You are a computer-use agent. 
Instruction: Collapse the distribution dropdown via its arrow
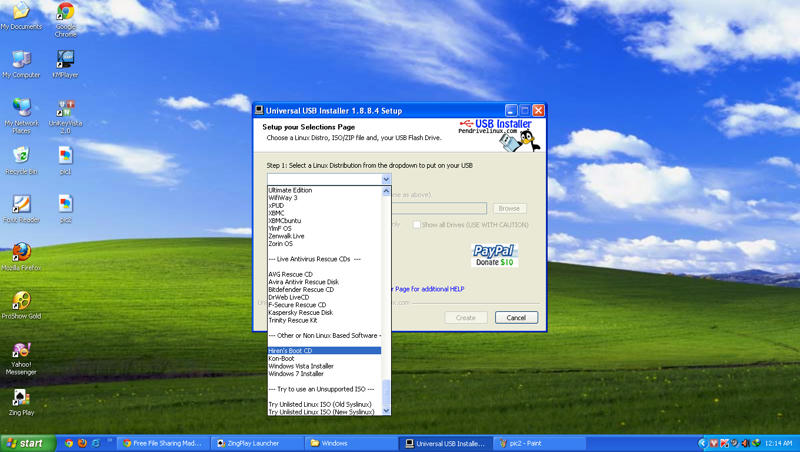coord(386,179)
